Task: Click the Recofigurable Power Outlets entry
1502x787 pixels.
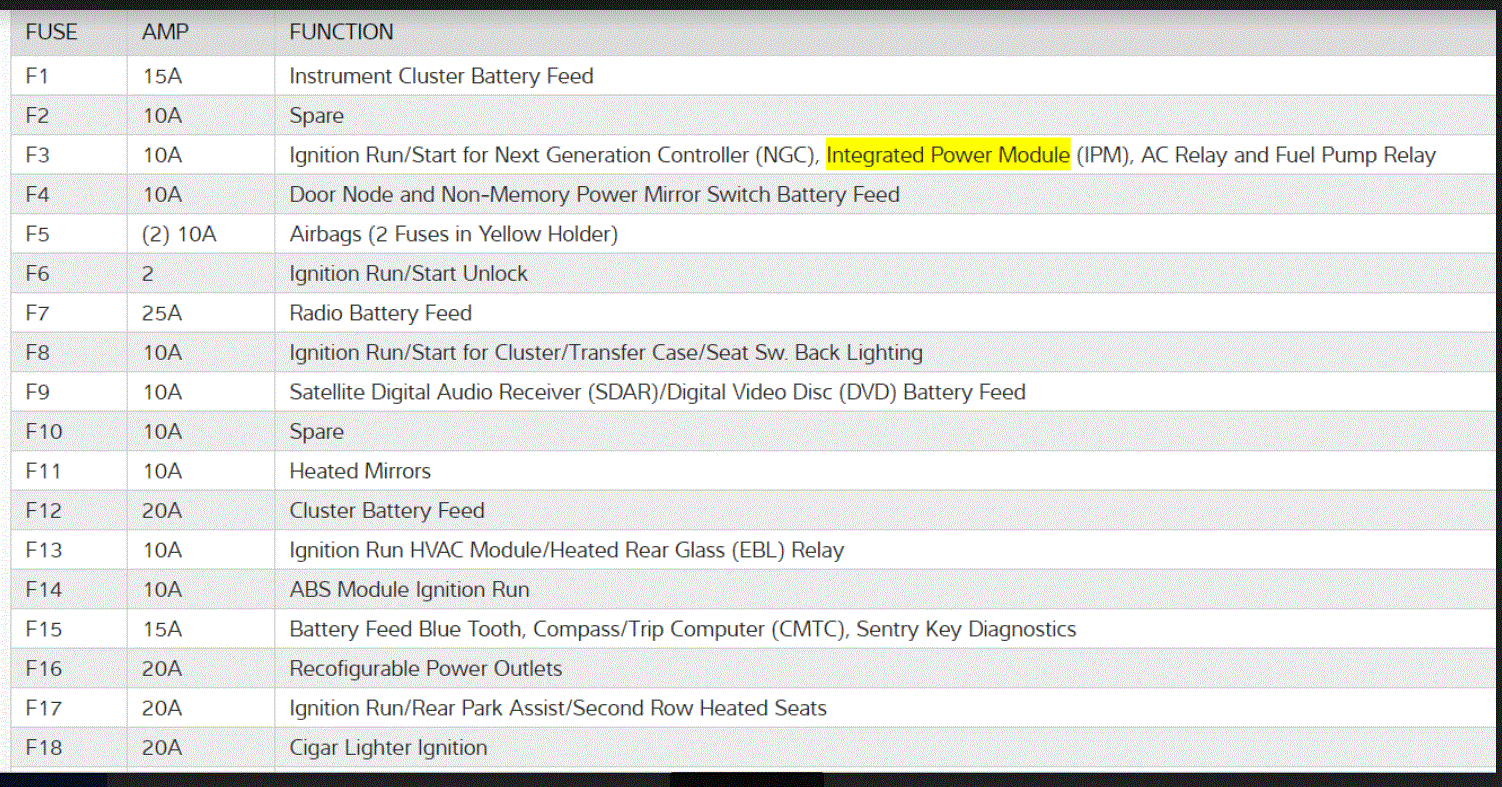Action: [x=425, y=669]
